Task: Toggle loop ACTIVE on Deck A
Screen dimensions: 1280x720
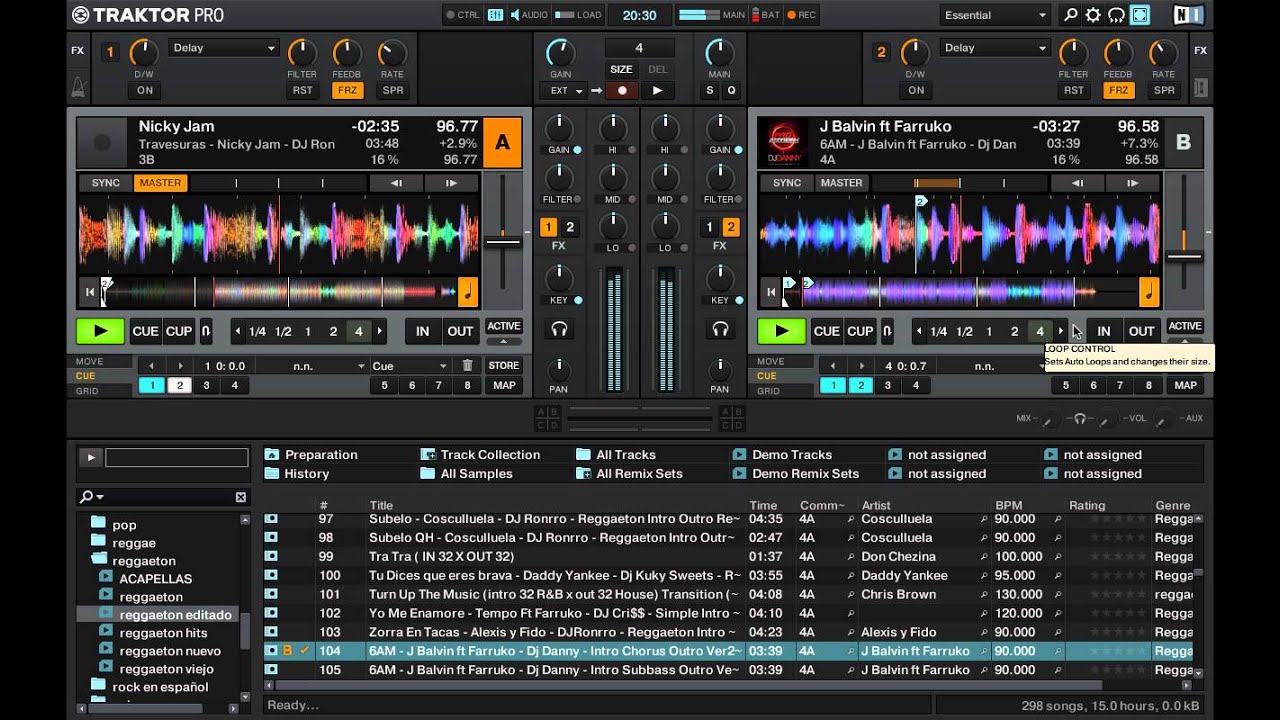Action: [504, 326]
